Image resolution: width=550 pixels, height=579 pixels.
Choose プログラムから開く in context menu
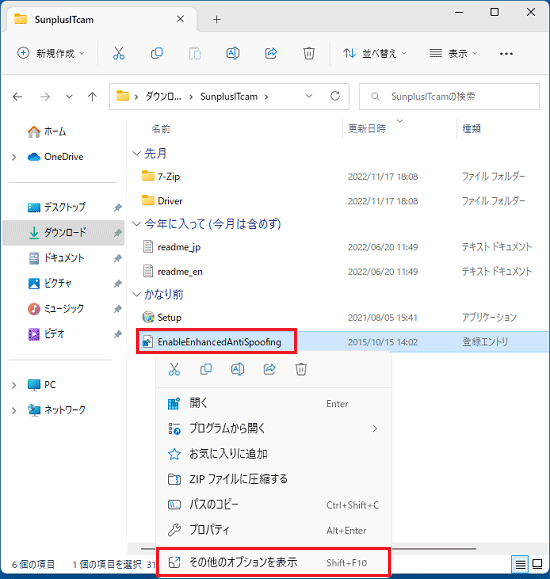[273, 428]
